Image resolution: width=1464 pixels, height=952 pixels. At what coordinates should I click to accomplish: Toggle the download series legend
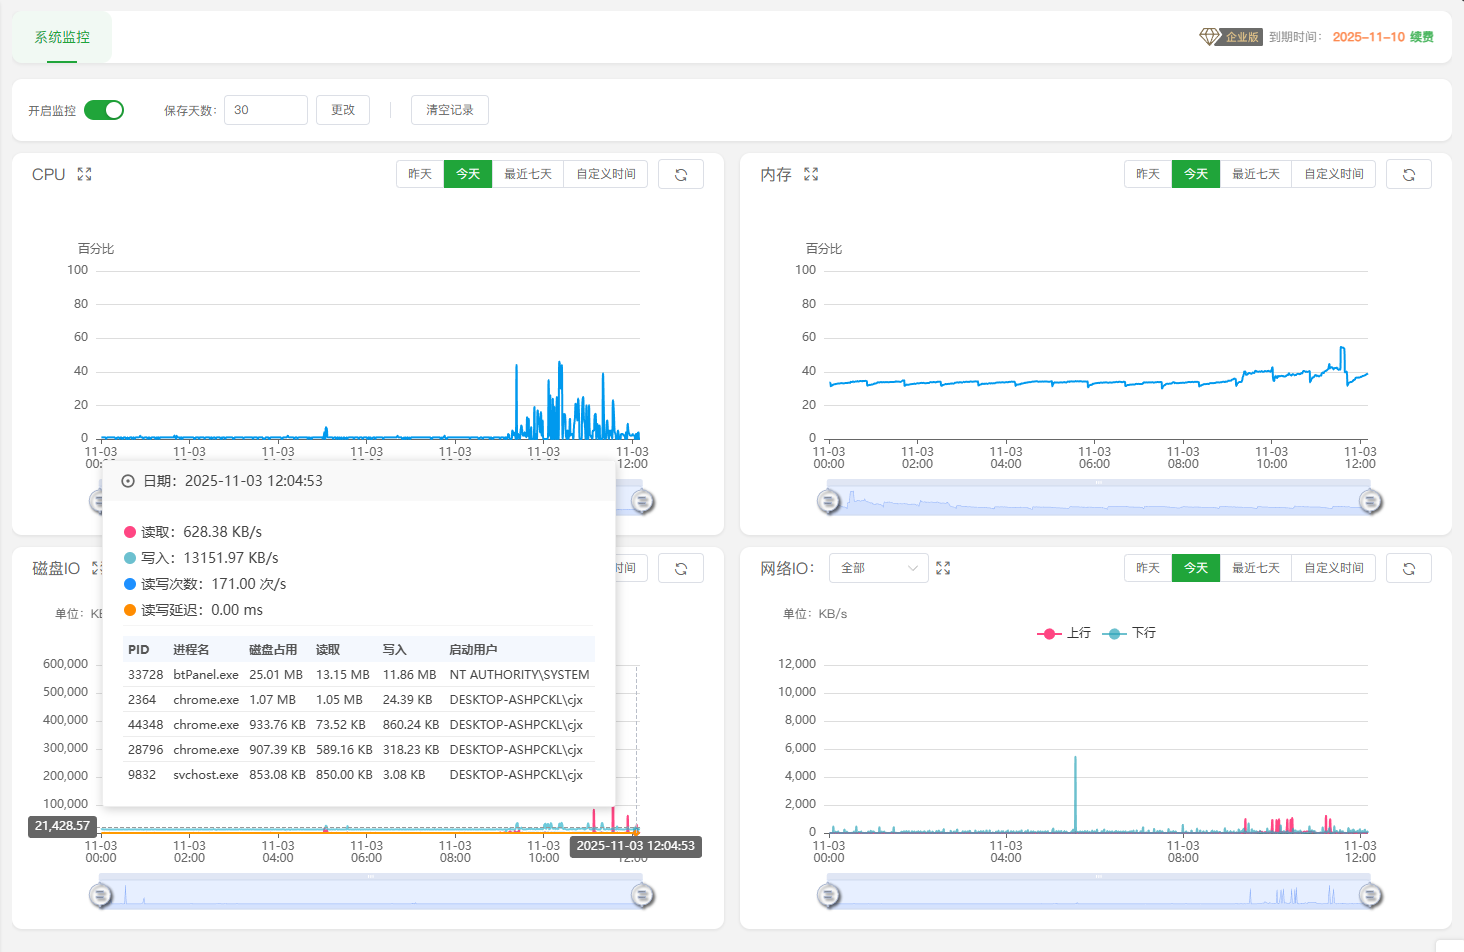point(1129,633)
